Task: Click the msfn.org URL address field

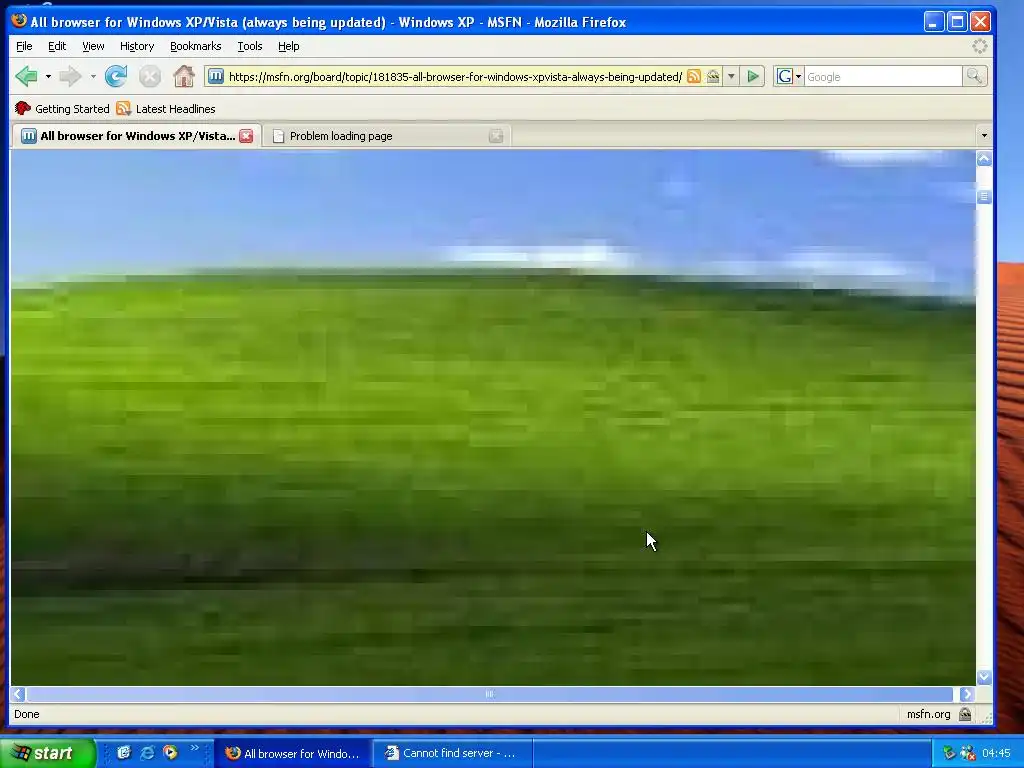Action: click(x=455, y=76)
